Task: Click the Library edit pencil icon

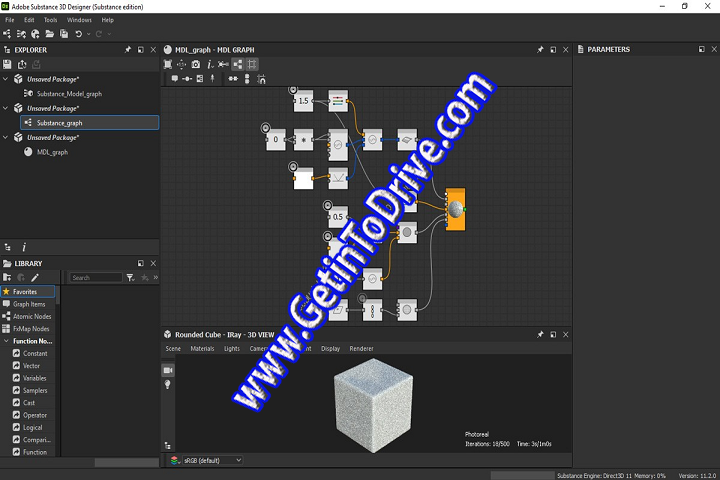Action: point(35,277)
